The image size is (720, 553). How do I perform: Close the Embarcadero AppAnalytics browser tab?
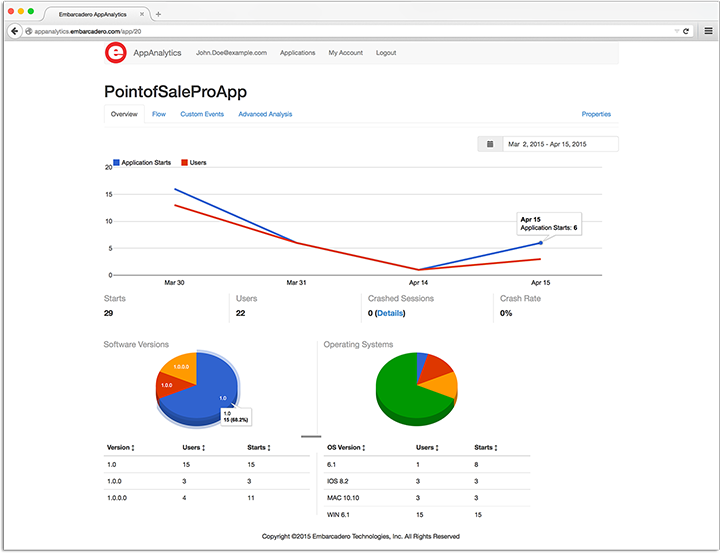coord(143,14)
